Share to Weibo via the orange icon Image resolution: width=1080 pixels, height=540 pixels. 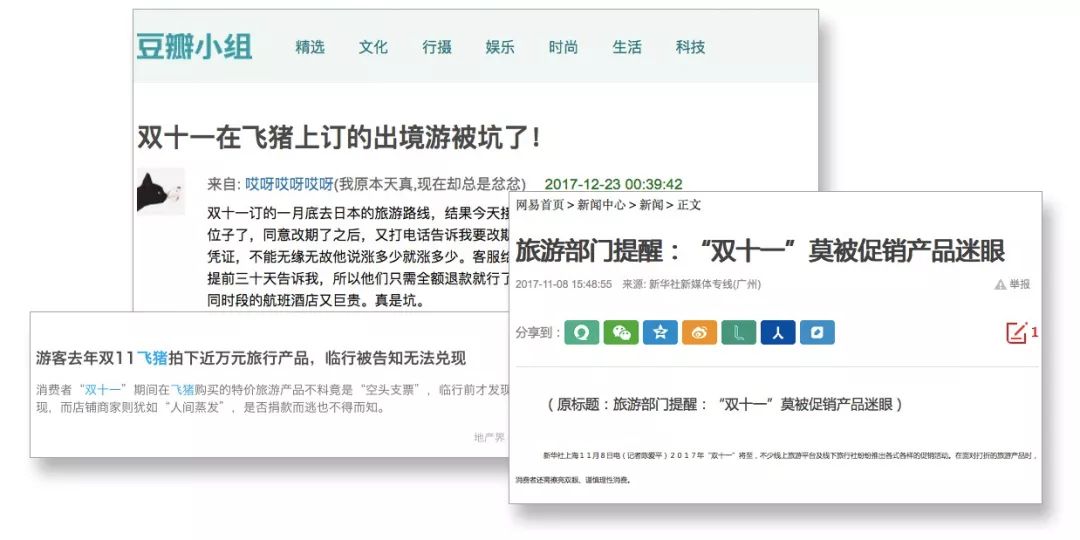pyautogui.click(x=699, y=332)
